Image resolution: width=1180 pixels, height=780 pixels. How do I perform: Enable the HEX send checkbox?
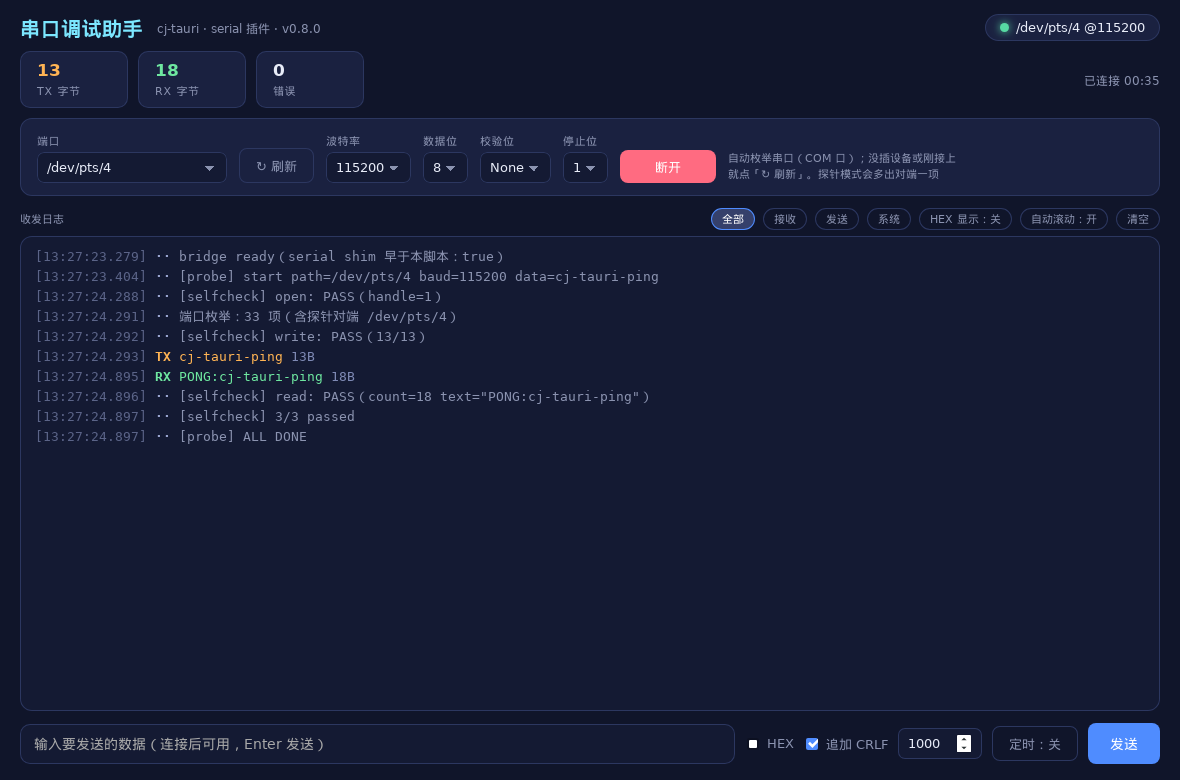753,744
